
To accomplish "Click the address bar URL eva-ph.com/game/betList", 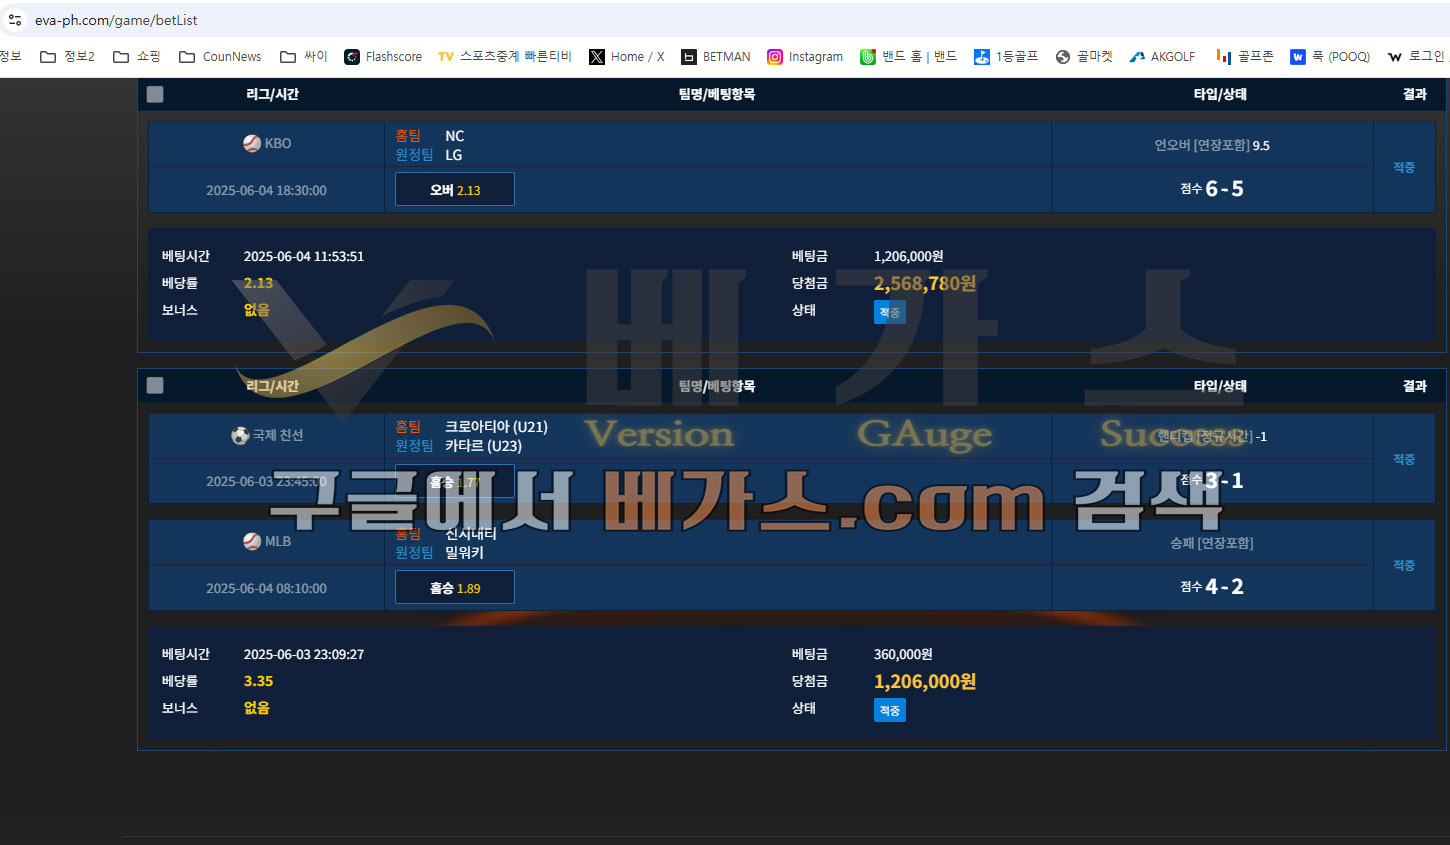I will coord(116,20).
